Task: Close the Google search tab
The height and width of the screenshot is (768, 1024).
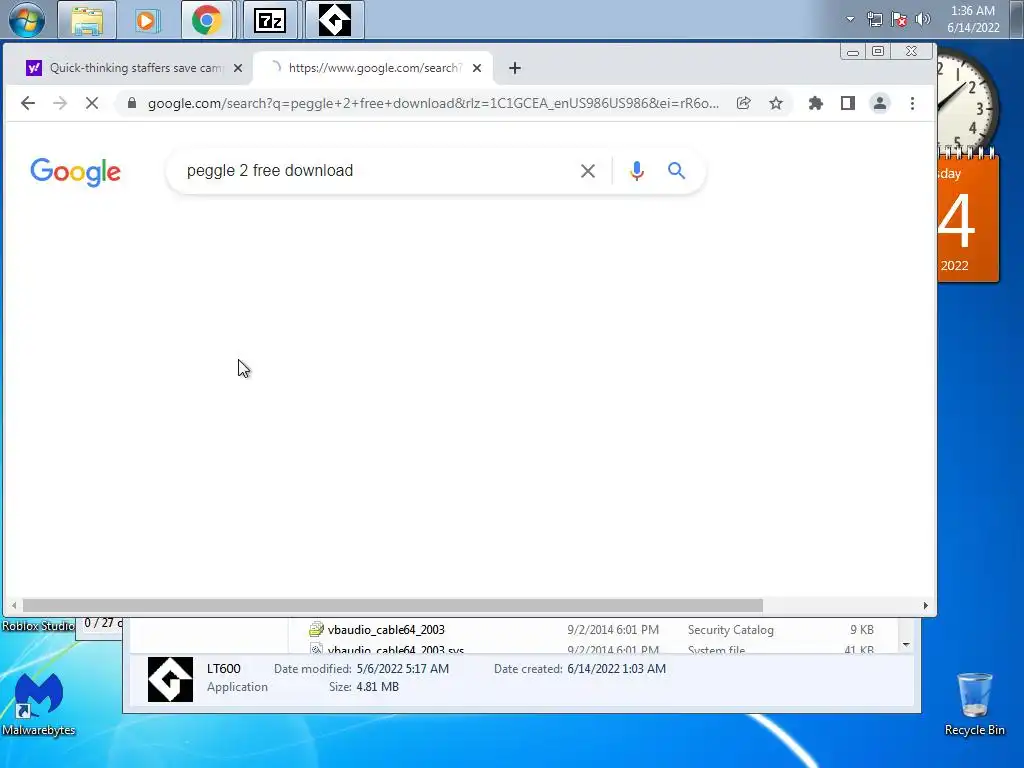Action: pyautogui.click(x=477, y=68)
